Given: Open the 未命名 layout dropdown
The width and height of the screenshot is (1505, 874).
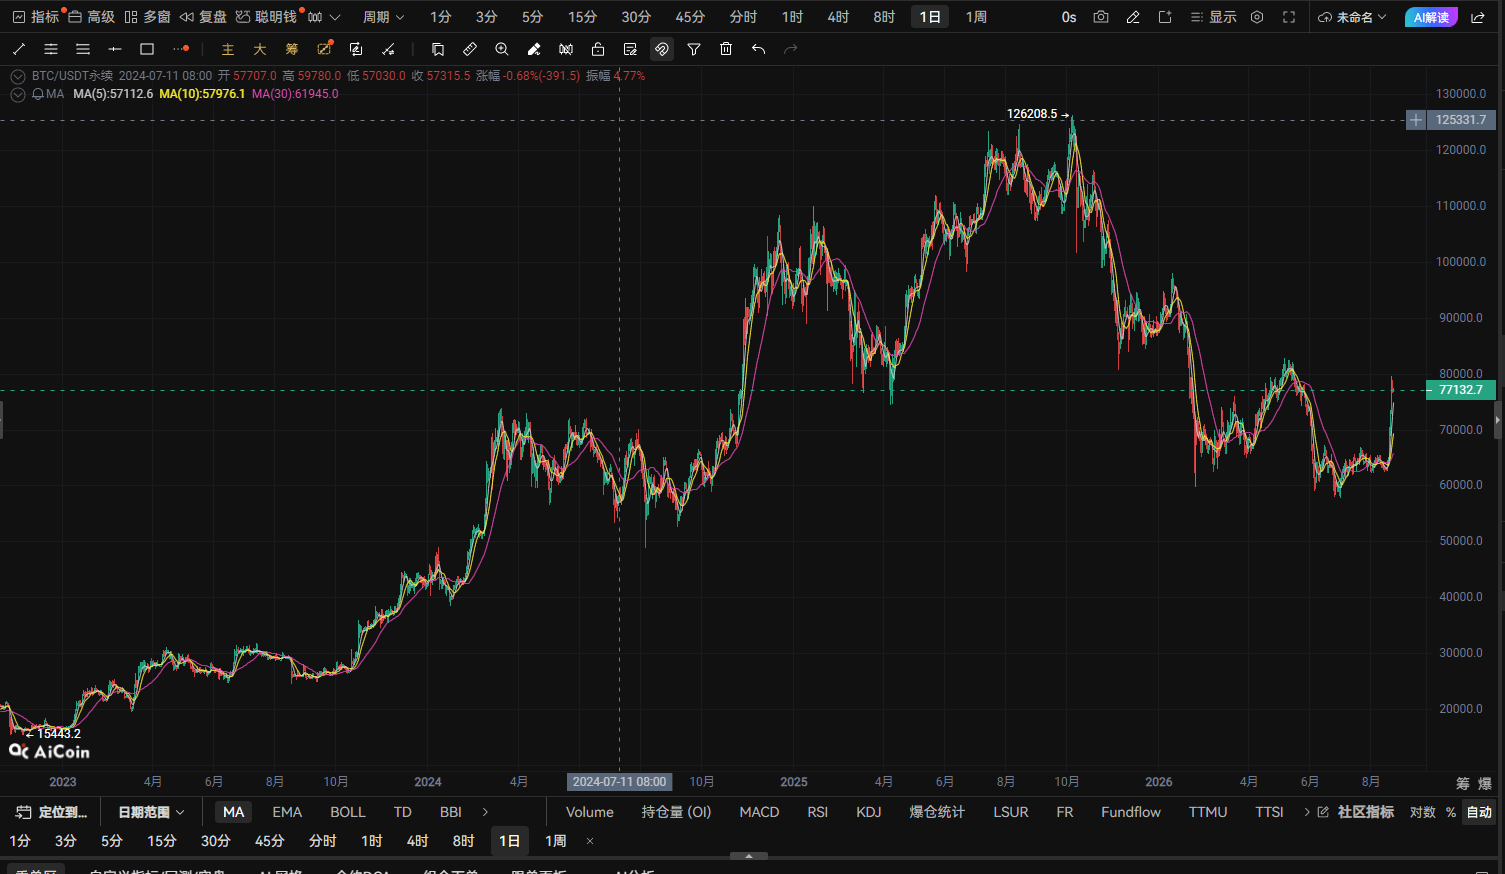Looking at the screenshot, I should 1353,17.
